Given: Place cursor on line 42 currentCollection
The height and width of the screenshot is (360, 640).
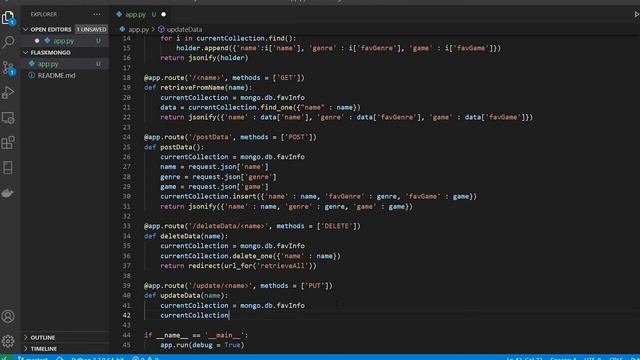Looking at the screenshot, I should click(194, 315).
